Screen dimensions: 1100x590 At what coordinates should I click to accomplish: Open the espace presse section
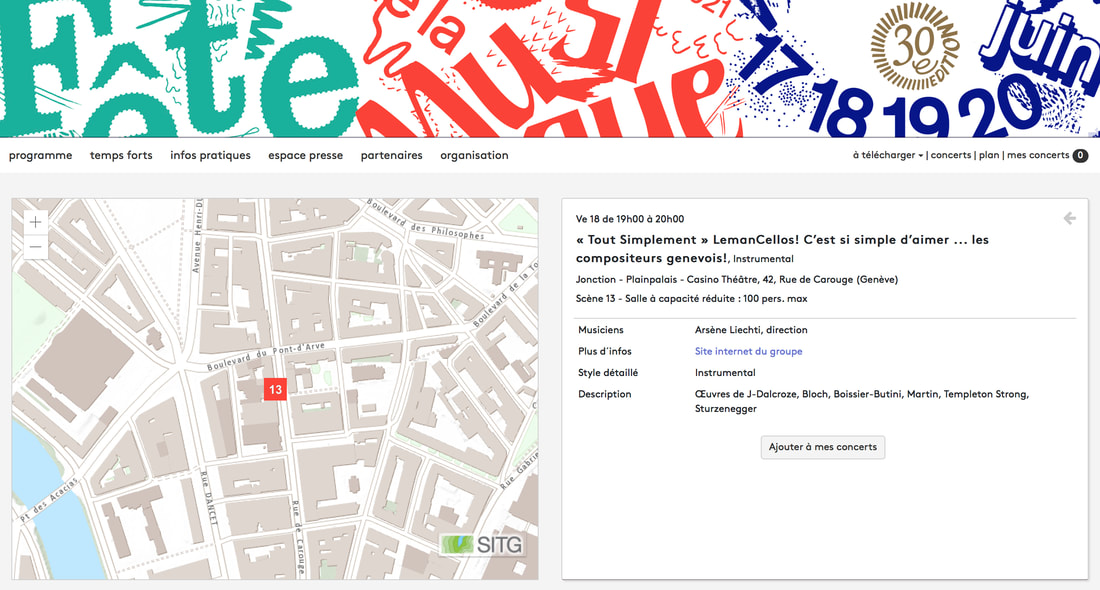pyautogui.click(x=305, y=156)
